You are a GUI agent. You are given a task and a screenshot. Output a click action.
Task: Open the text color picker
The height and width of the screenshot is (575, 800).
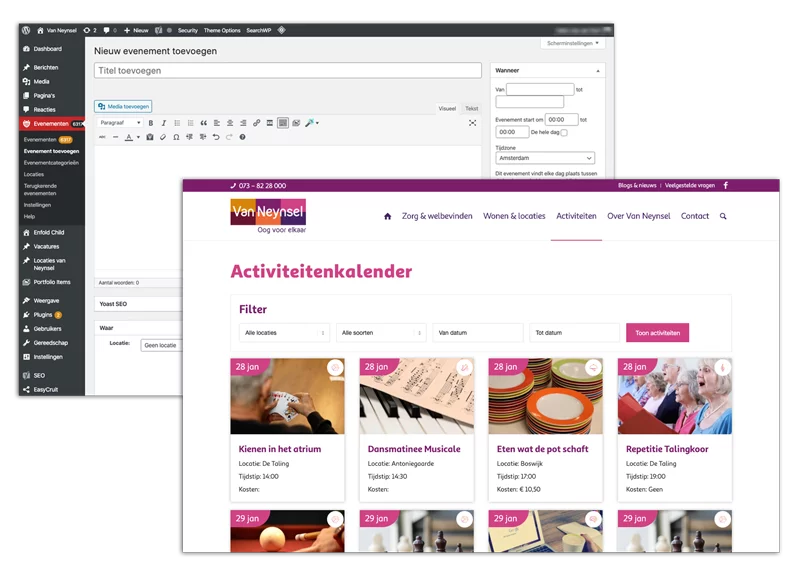[x=129, y=137]
